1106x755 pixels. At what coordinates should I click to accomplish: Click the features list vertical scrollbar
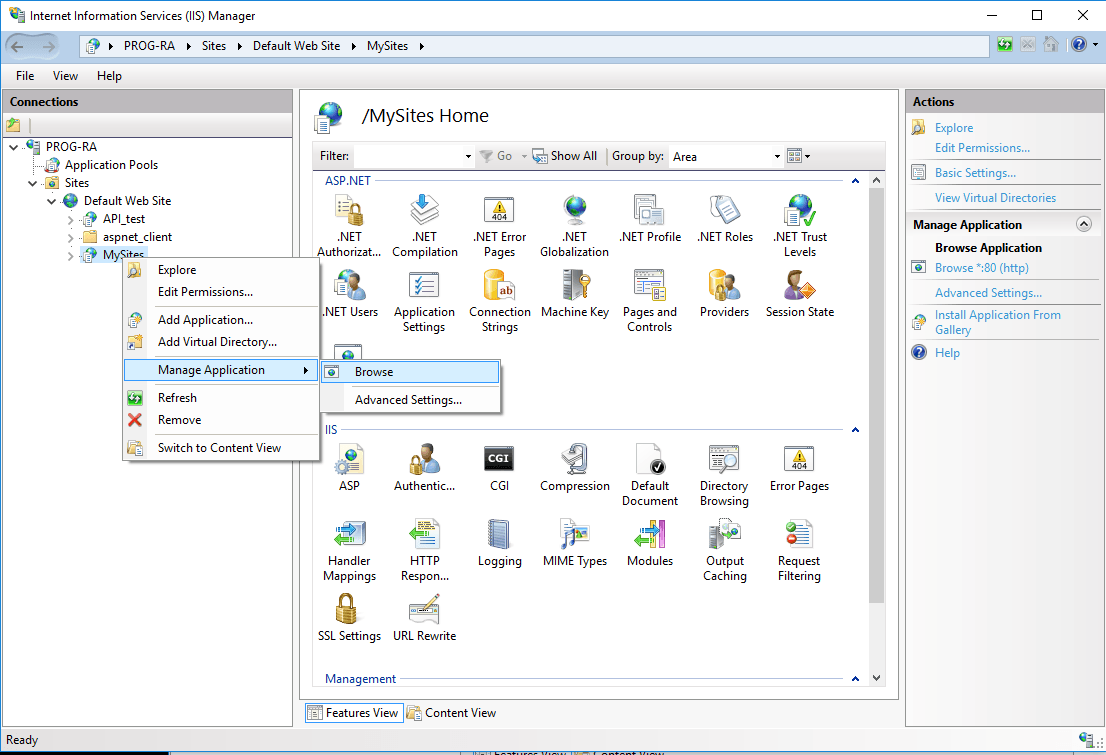point(876,395)
